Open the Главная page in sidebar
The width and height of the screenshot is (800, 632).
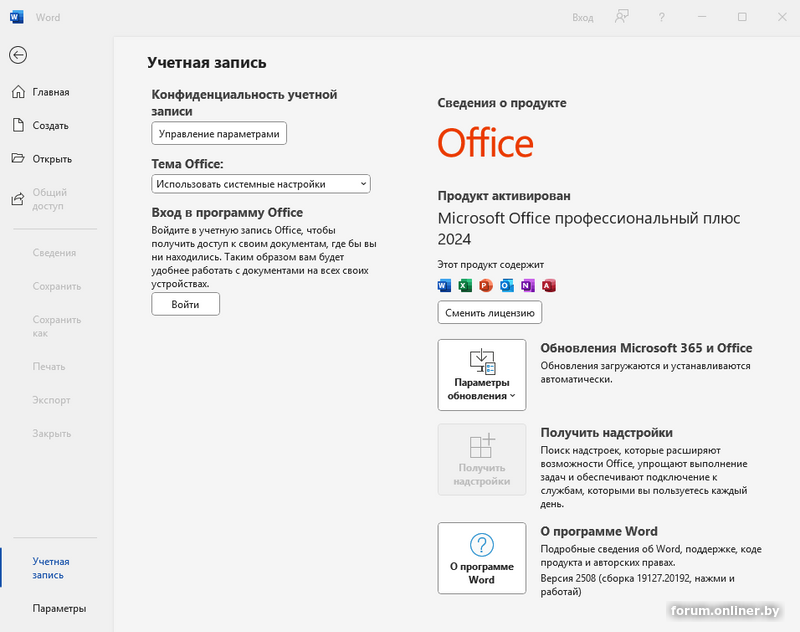(50, 92)
